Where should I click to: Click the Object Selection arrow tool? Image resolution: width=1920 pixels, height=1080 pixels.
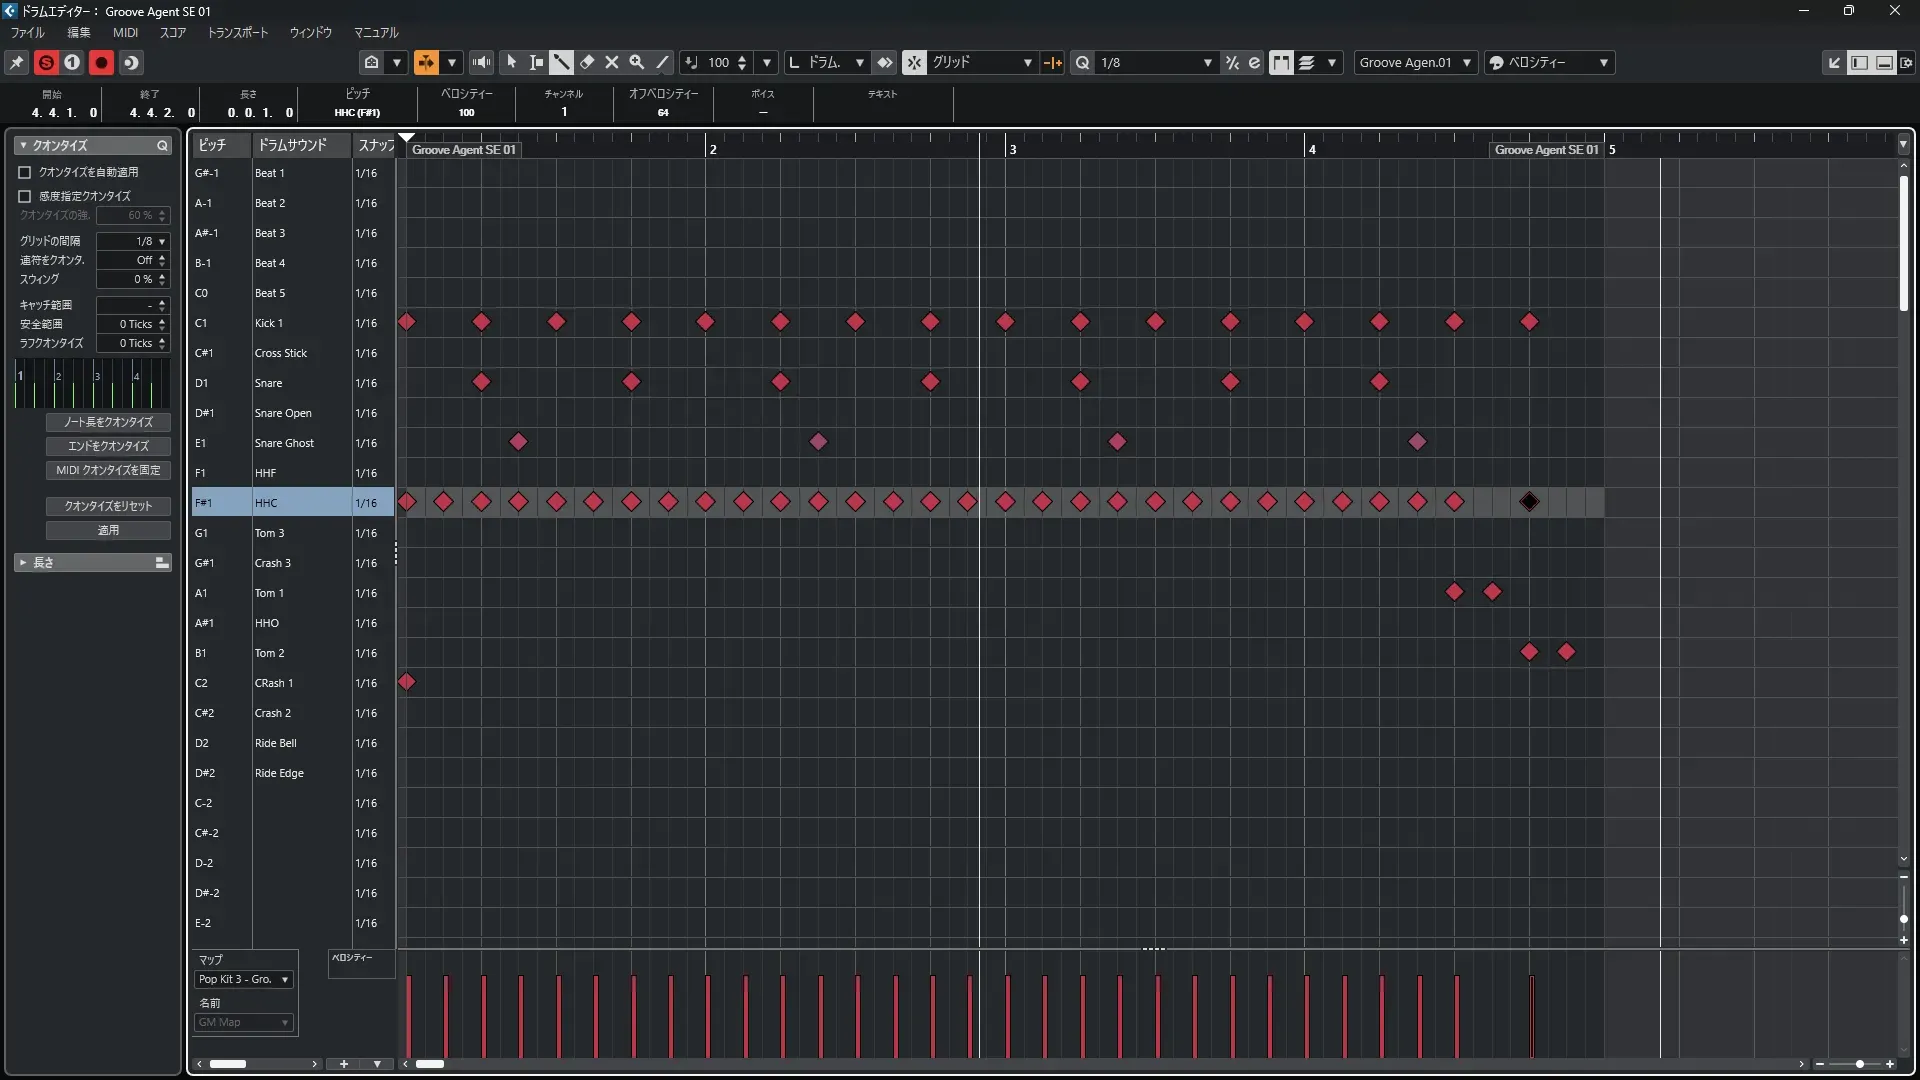(x=511, y=62)
